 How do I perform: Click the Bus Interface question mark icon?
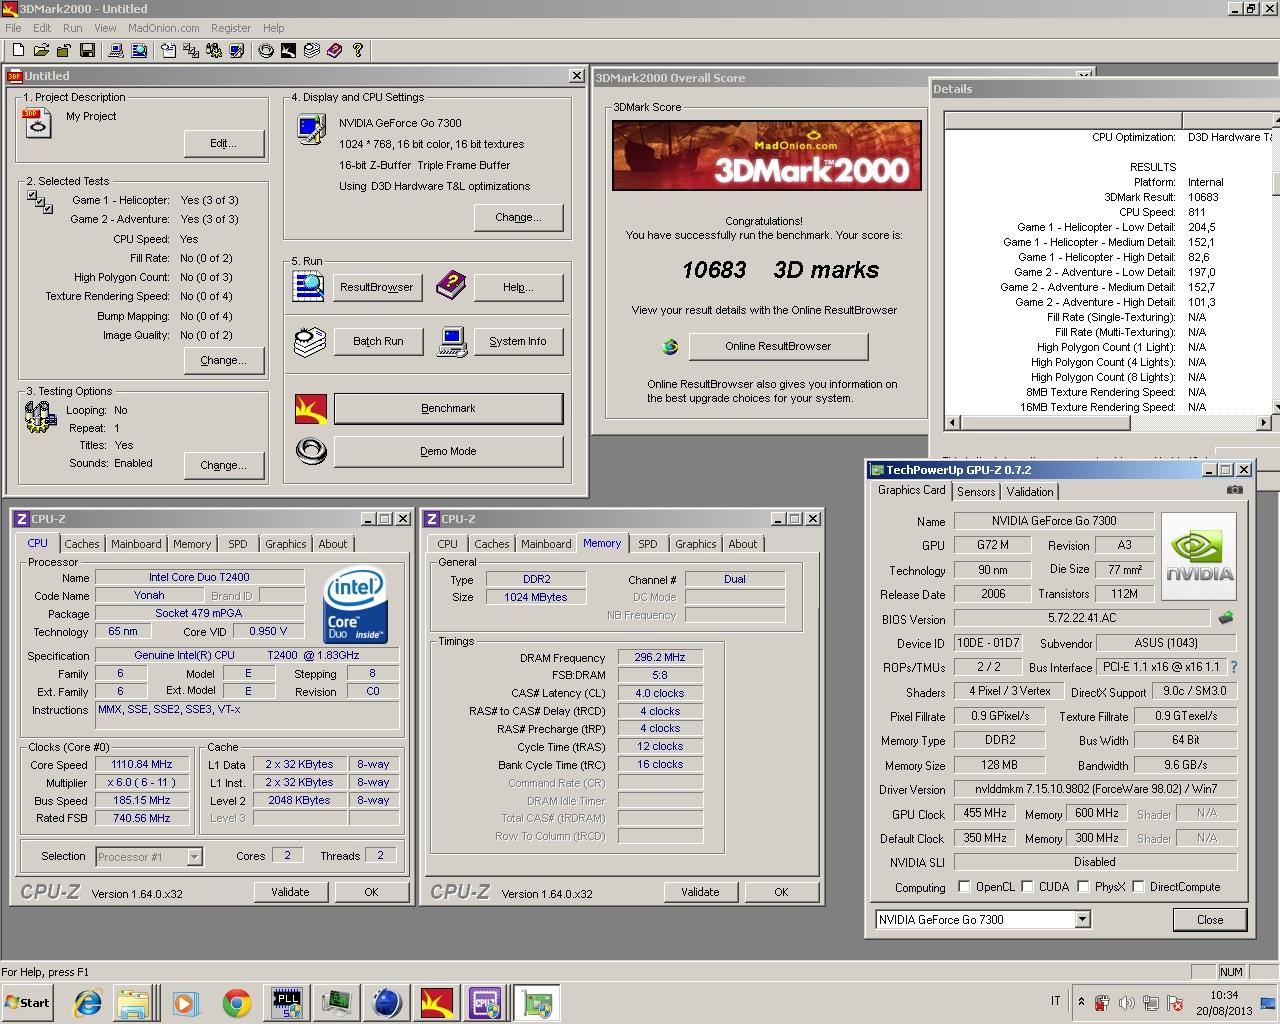click(x=1233, y=667)
